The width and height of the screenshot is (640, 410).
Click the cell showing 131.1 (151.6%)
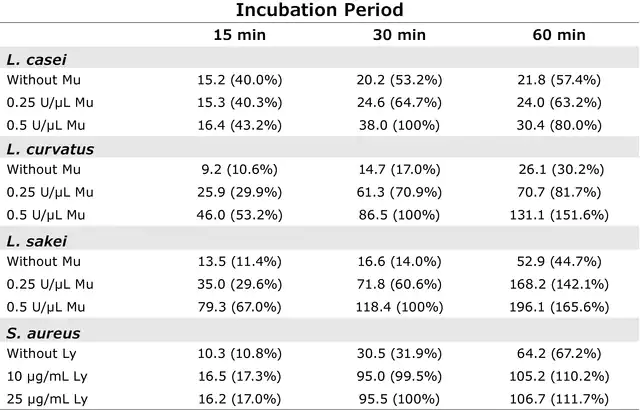pos(557,216)
